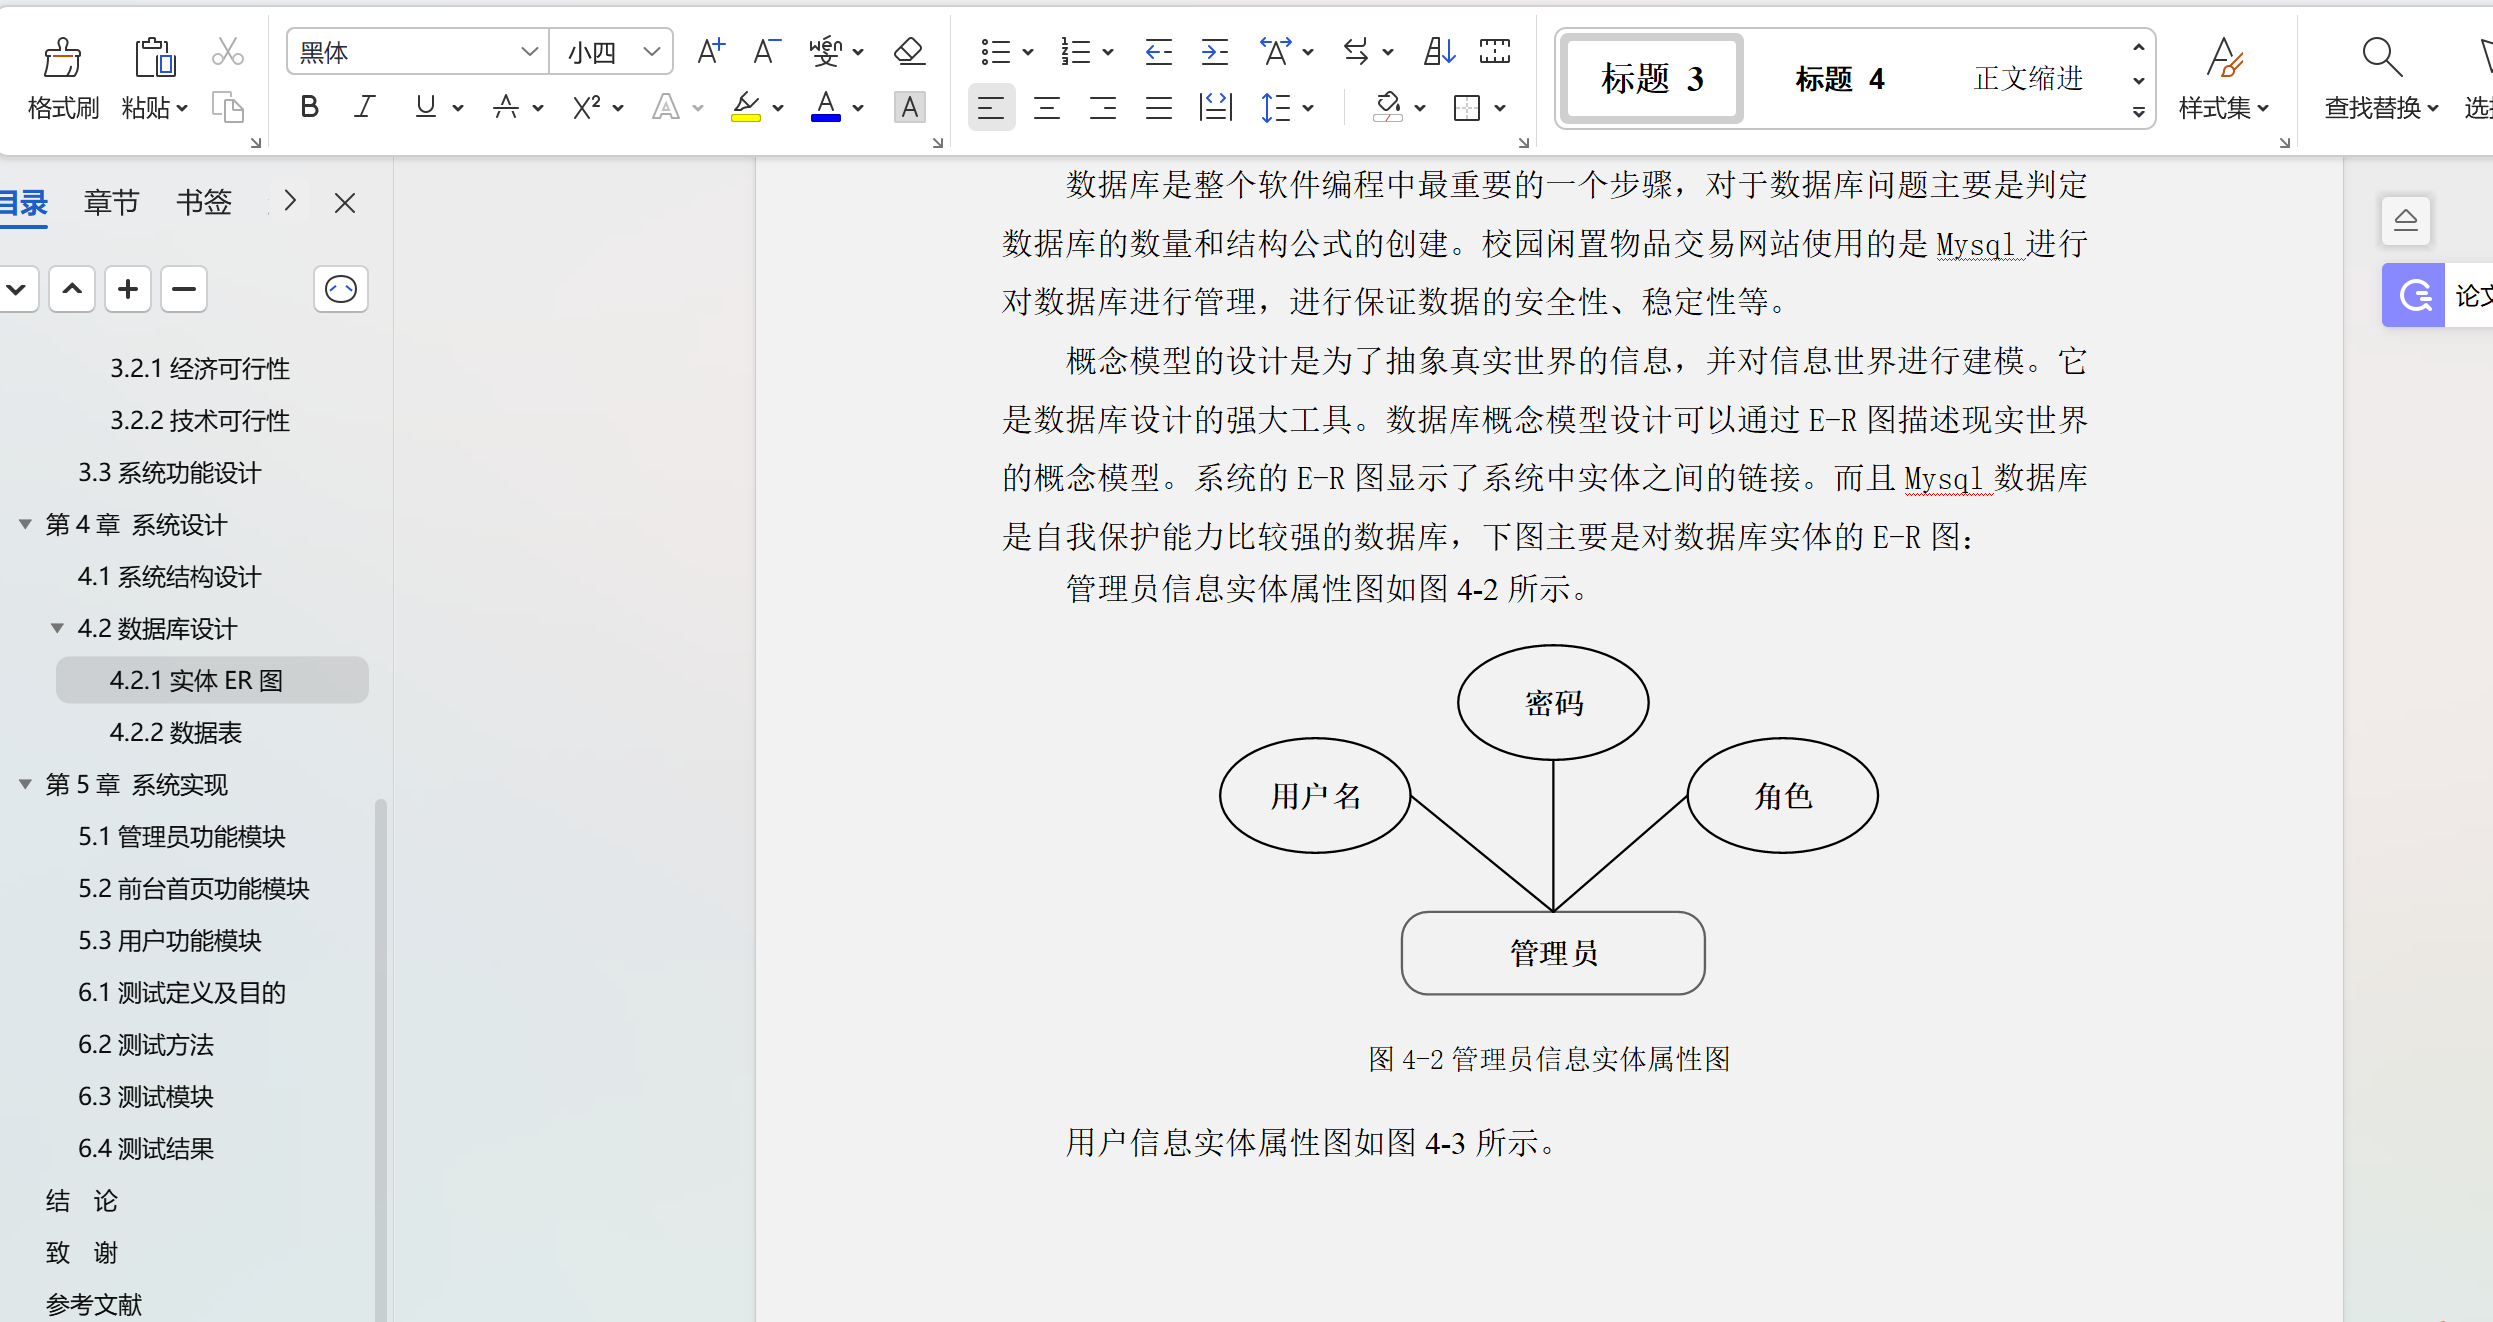2493x1322 pixels.
Task: Open the font size 小四 dropdown
Action: click(652, 51)
